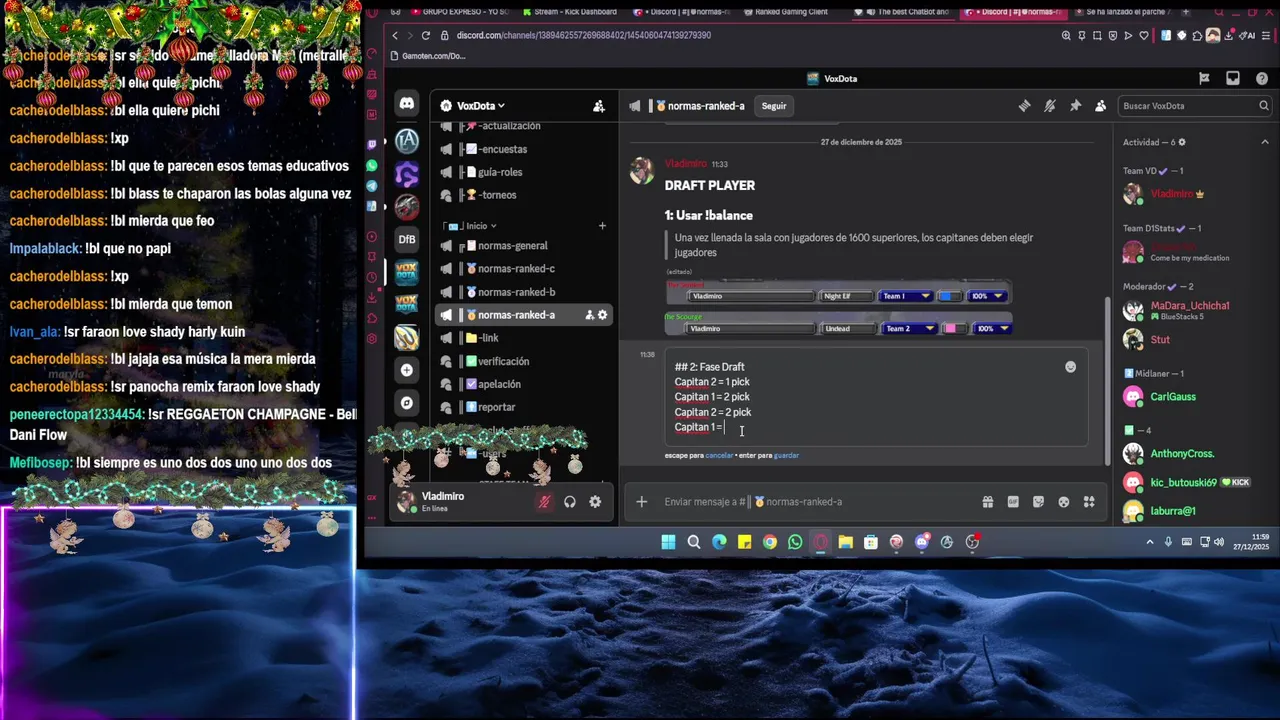Viewport: 1280px width, 720px height.
Task: Reload the browser page
Action: tap(426, 35)
